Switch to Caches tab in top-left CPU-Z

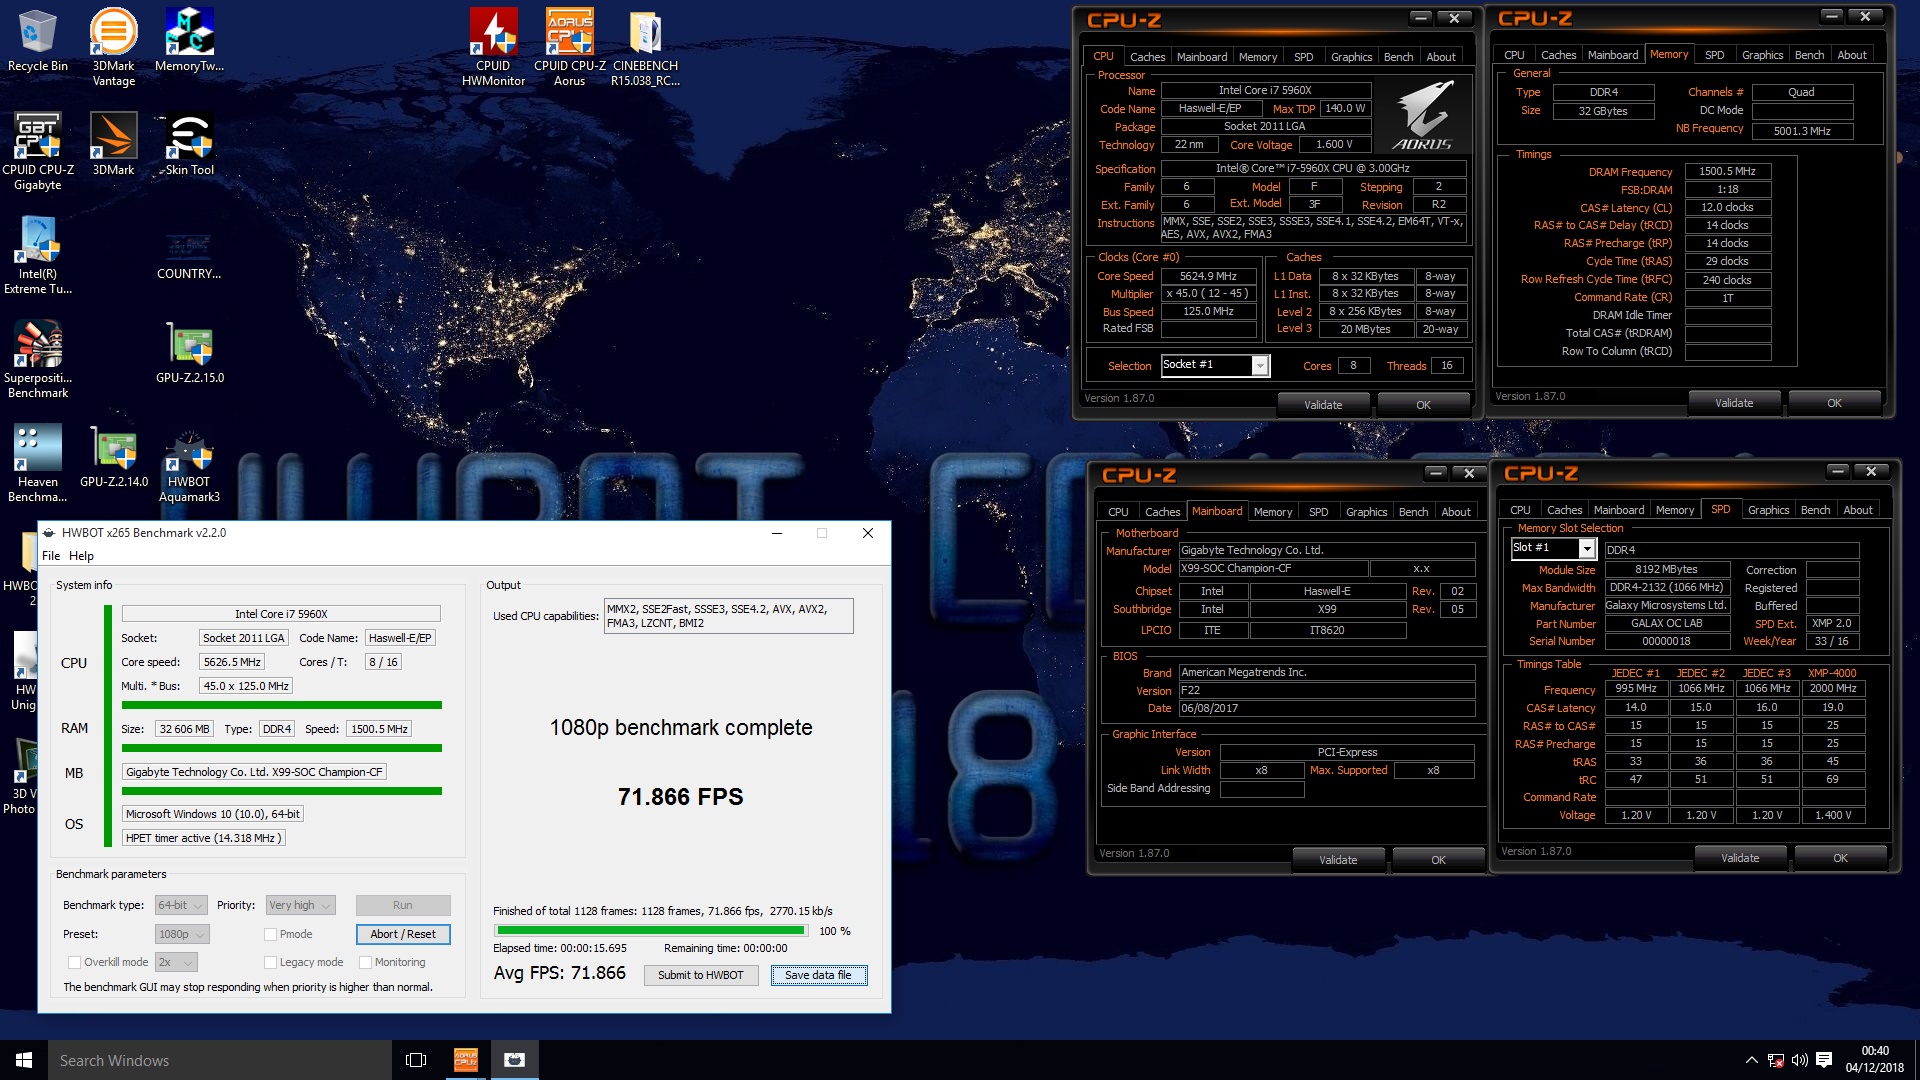pyautogui.click(x=1147, y=57)
